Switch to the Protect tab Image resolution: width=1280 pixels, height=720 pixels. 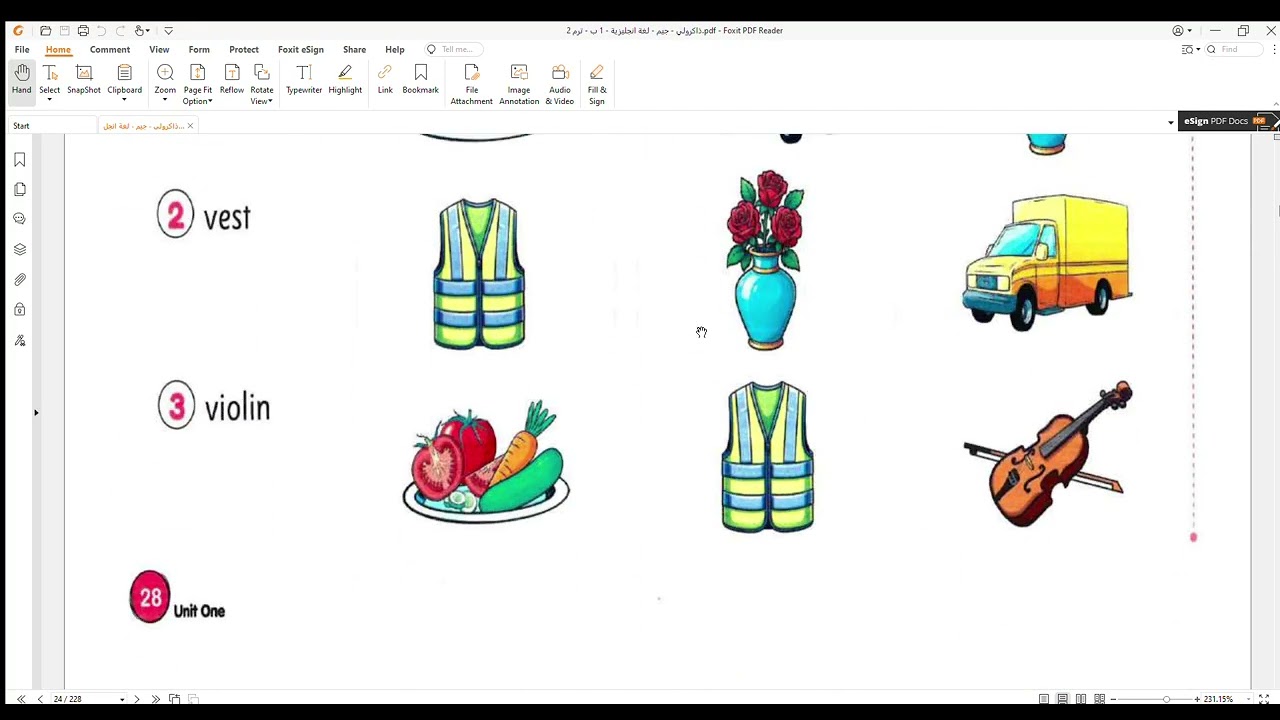click(x=244, y=49)
